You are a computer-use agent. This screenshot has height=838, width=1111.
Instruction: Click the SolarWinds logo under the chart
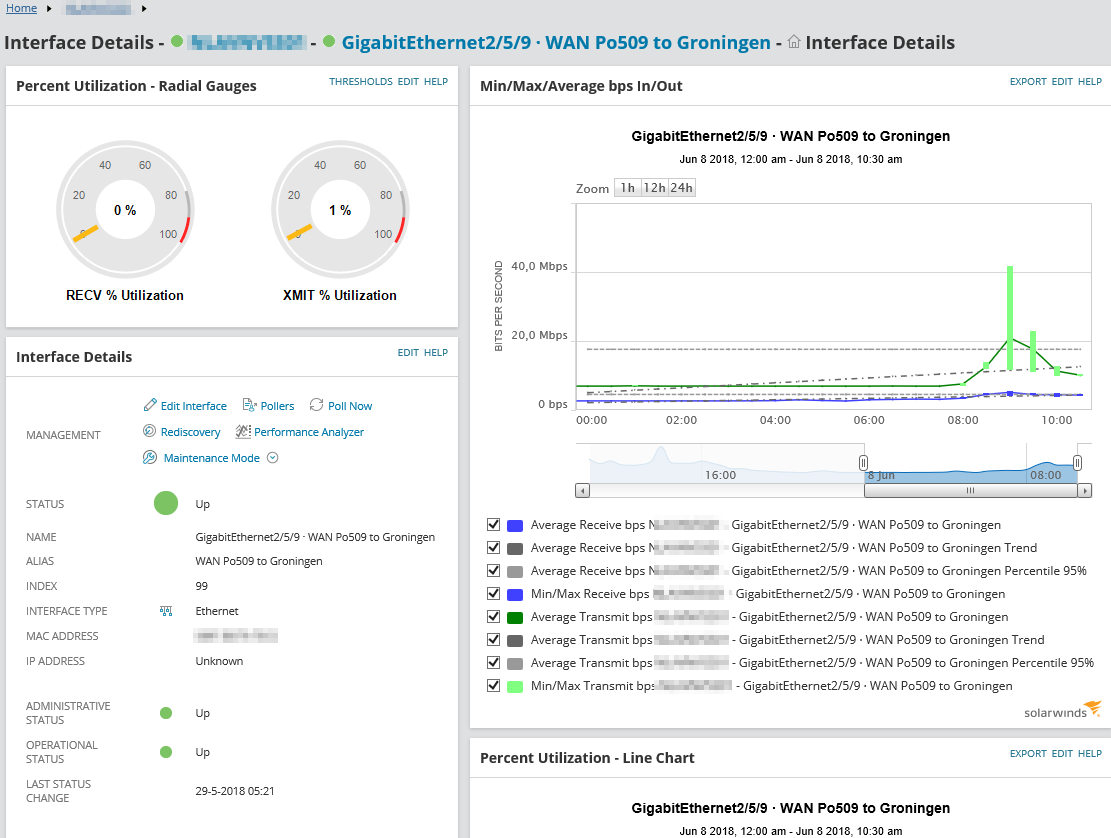tap(1063, 711)
